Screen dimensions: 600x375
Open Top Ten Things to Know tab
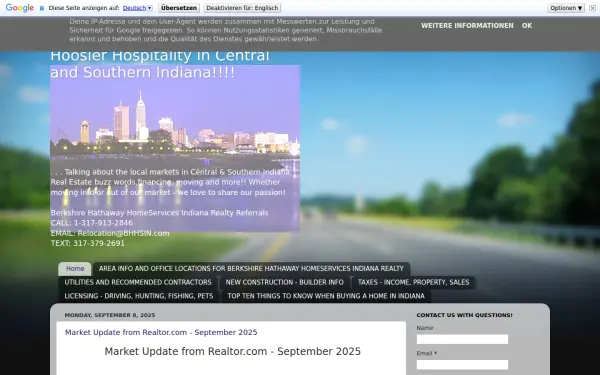click(326, 296)
